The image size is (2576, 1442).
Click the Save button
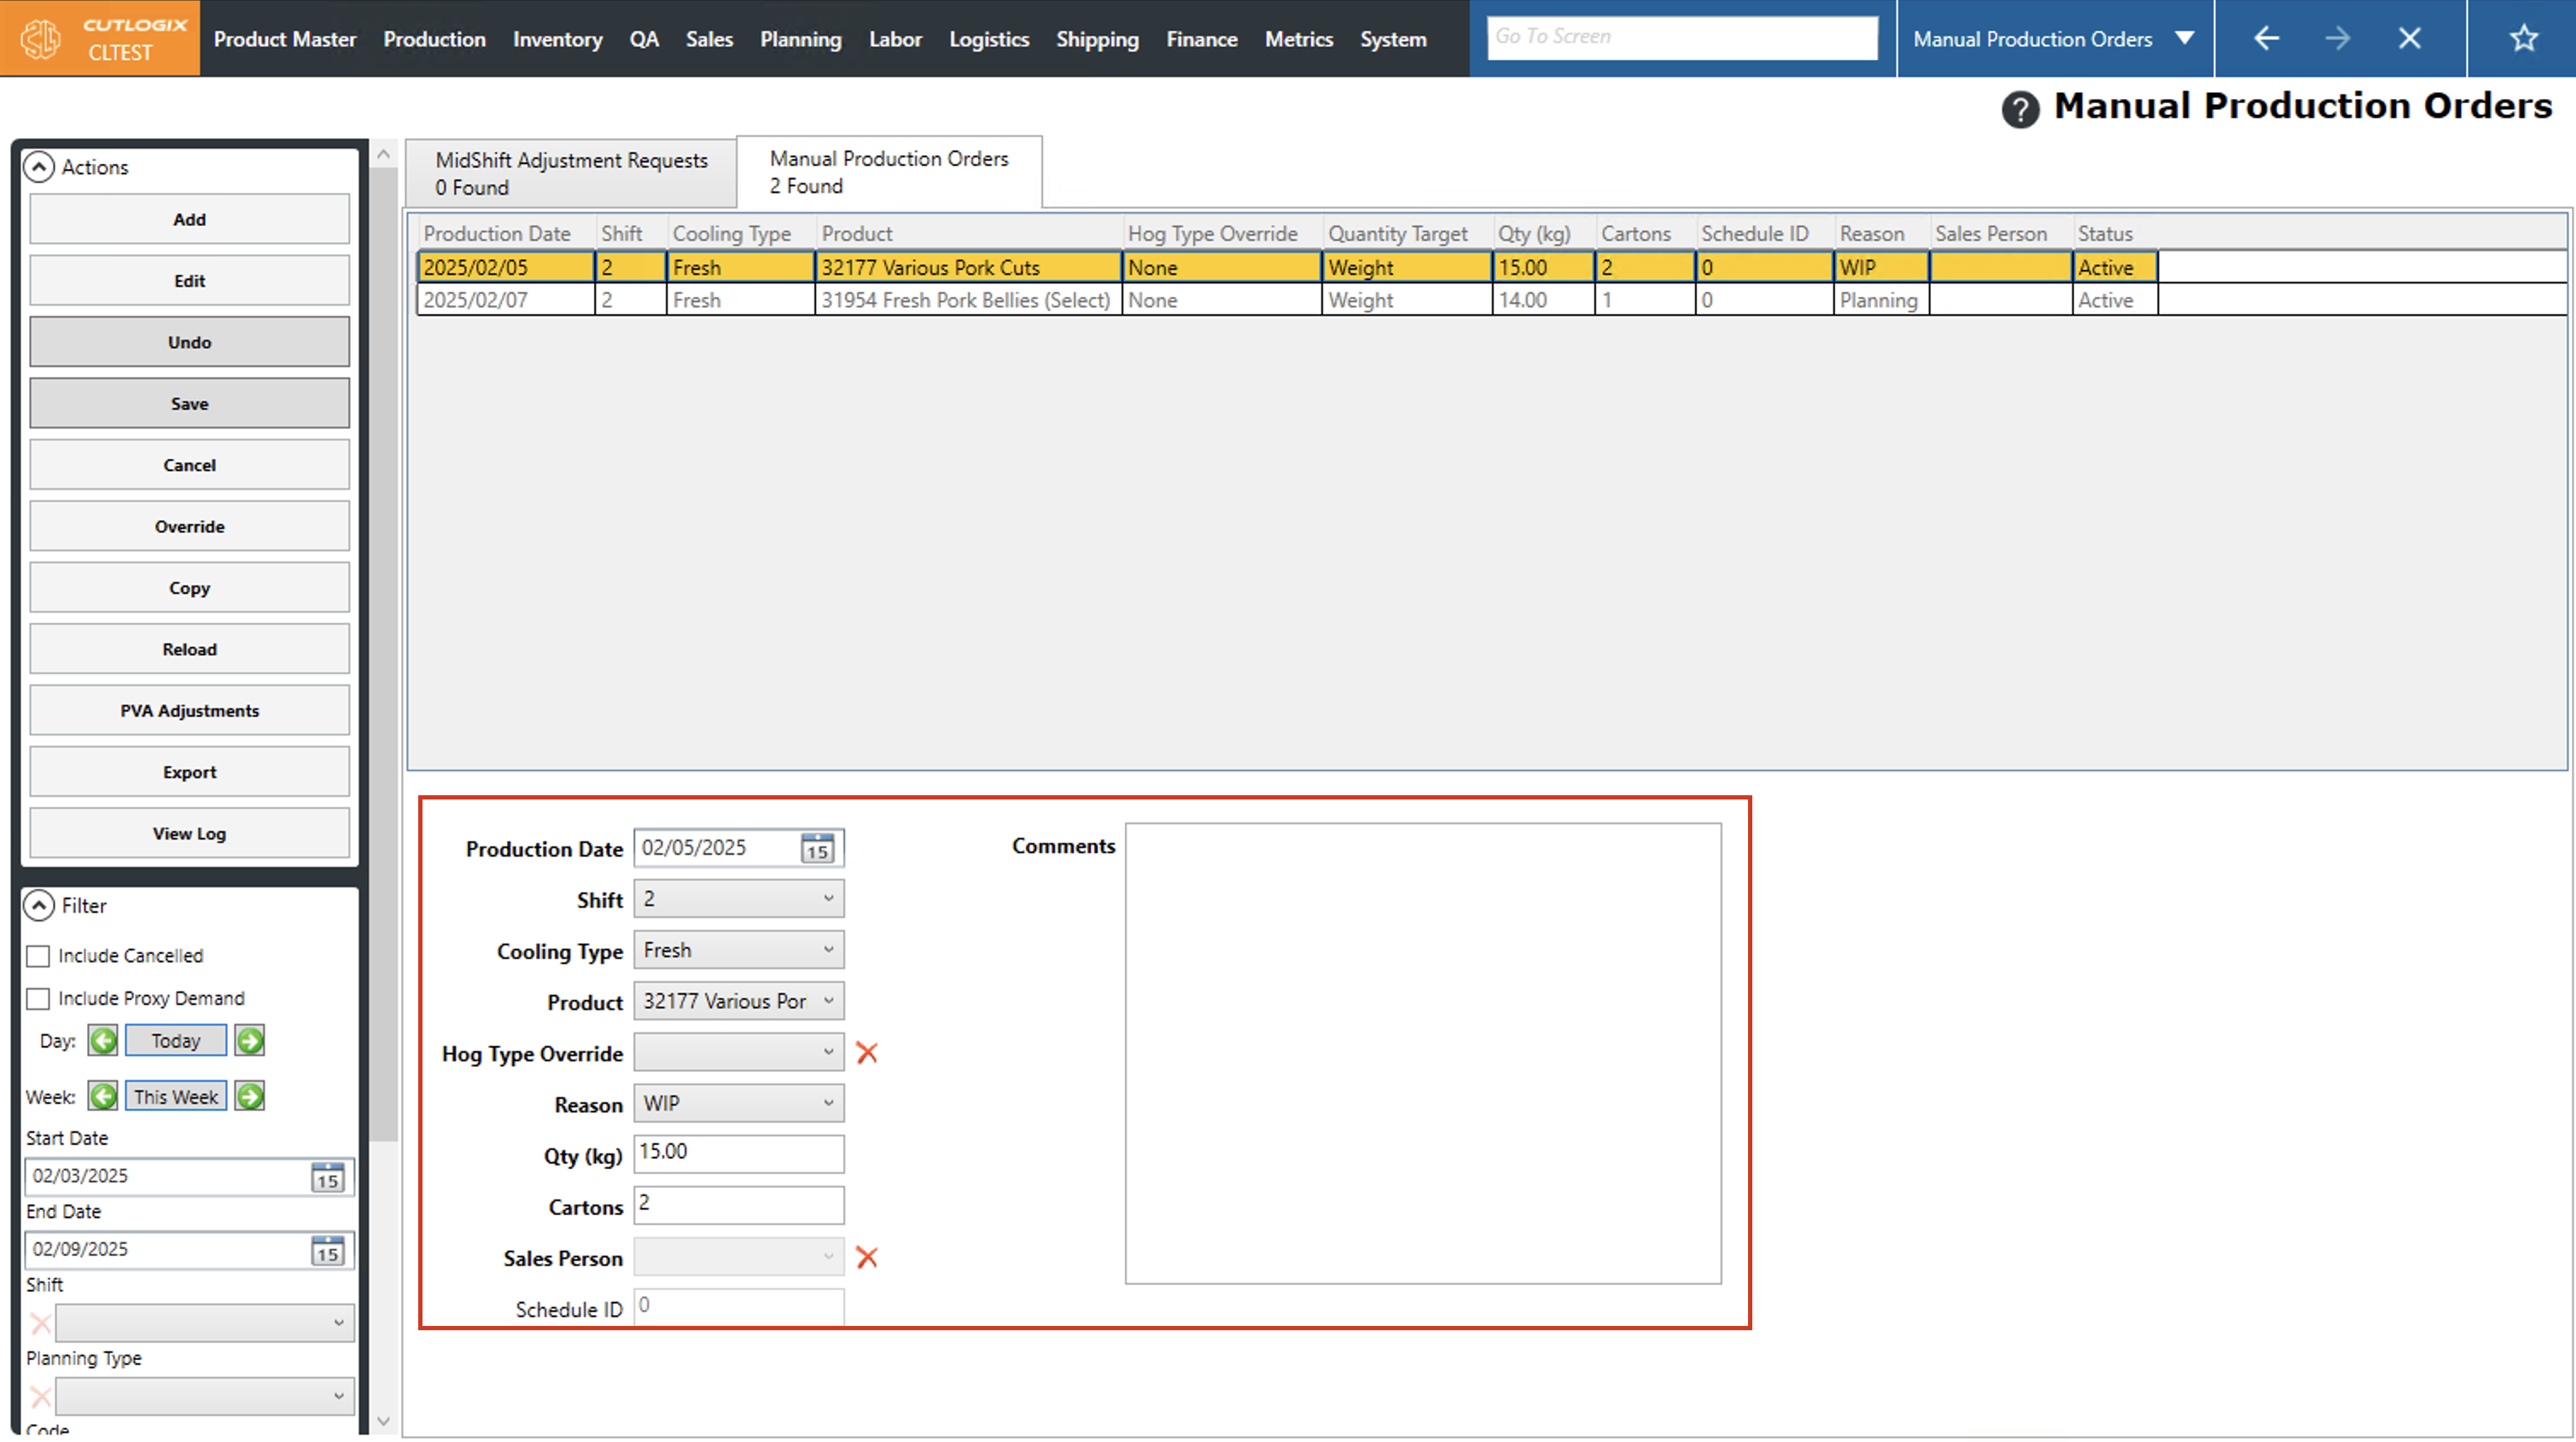click(189, 404)
